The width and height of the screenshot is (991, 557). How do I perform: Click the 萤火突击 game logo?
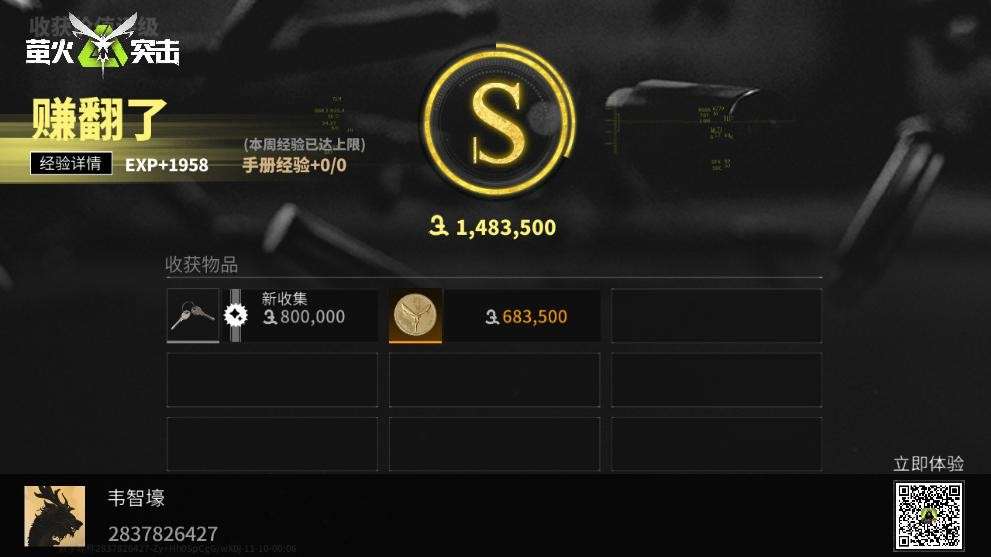pyautogui.click(x=102, y=44)
